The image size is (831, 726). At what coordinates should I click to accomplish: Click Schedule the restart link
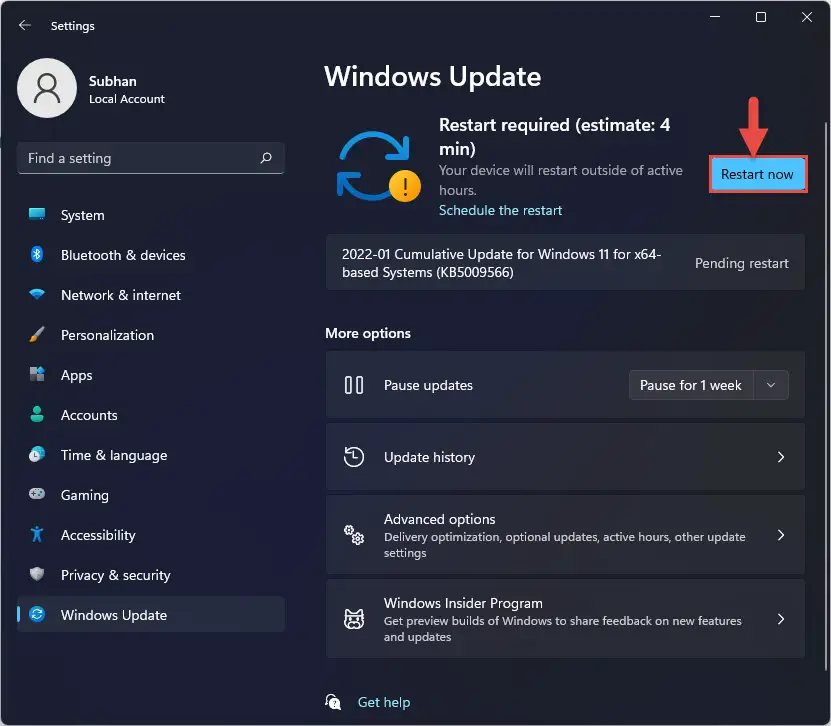click(x=500, y=210)
